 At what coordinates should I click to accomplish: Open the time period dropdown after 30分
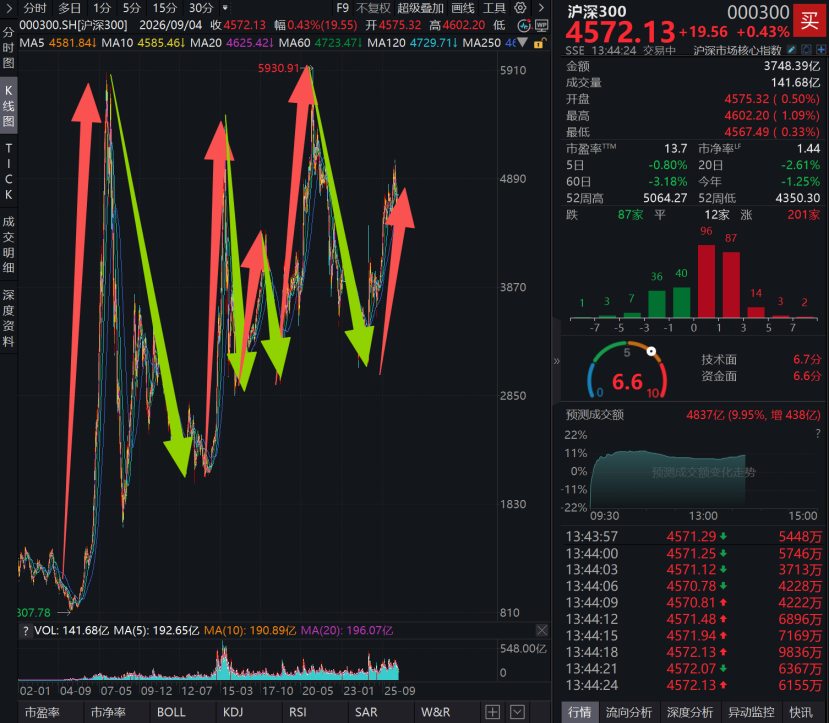[225, 8]
